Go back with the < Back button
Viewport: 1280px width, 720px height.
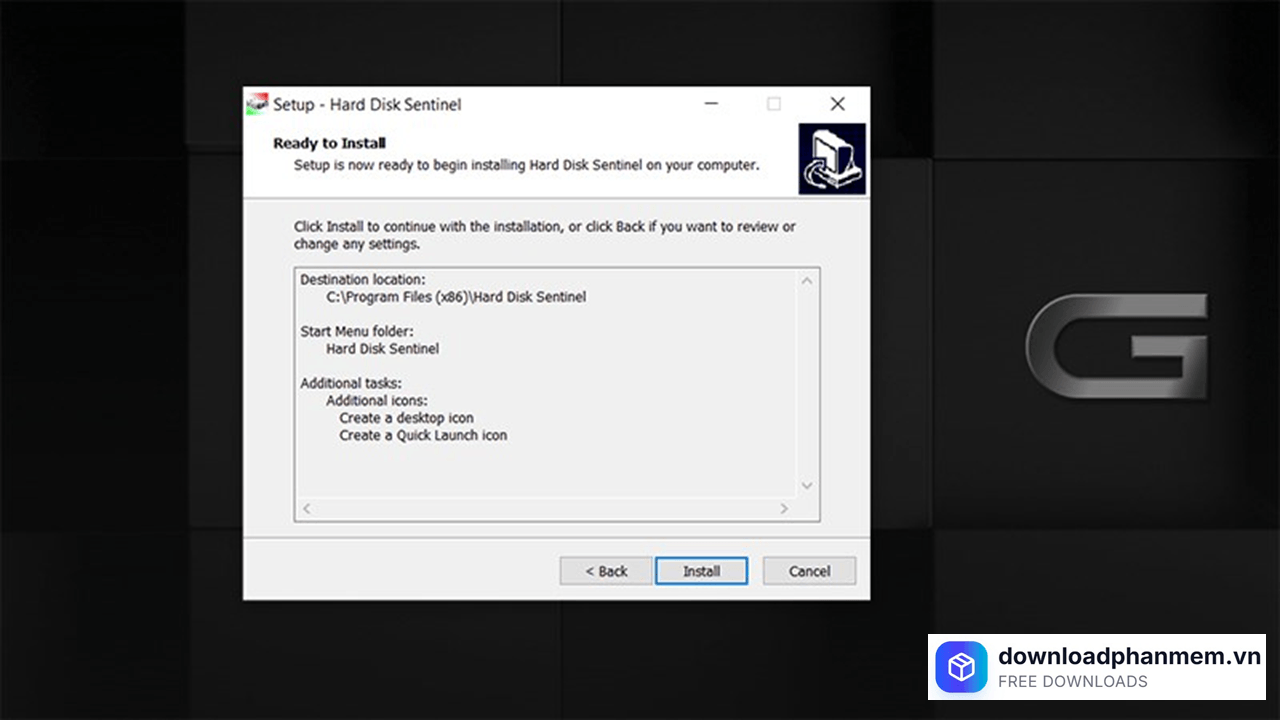(x=606, y=571)
